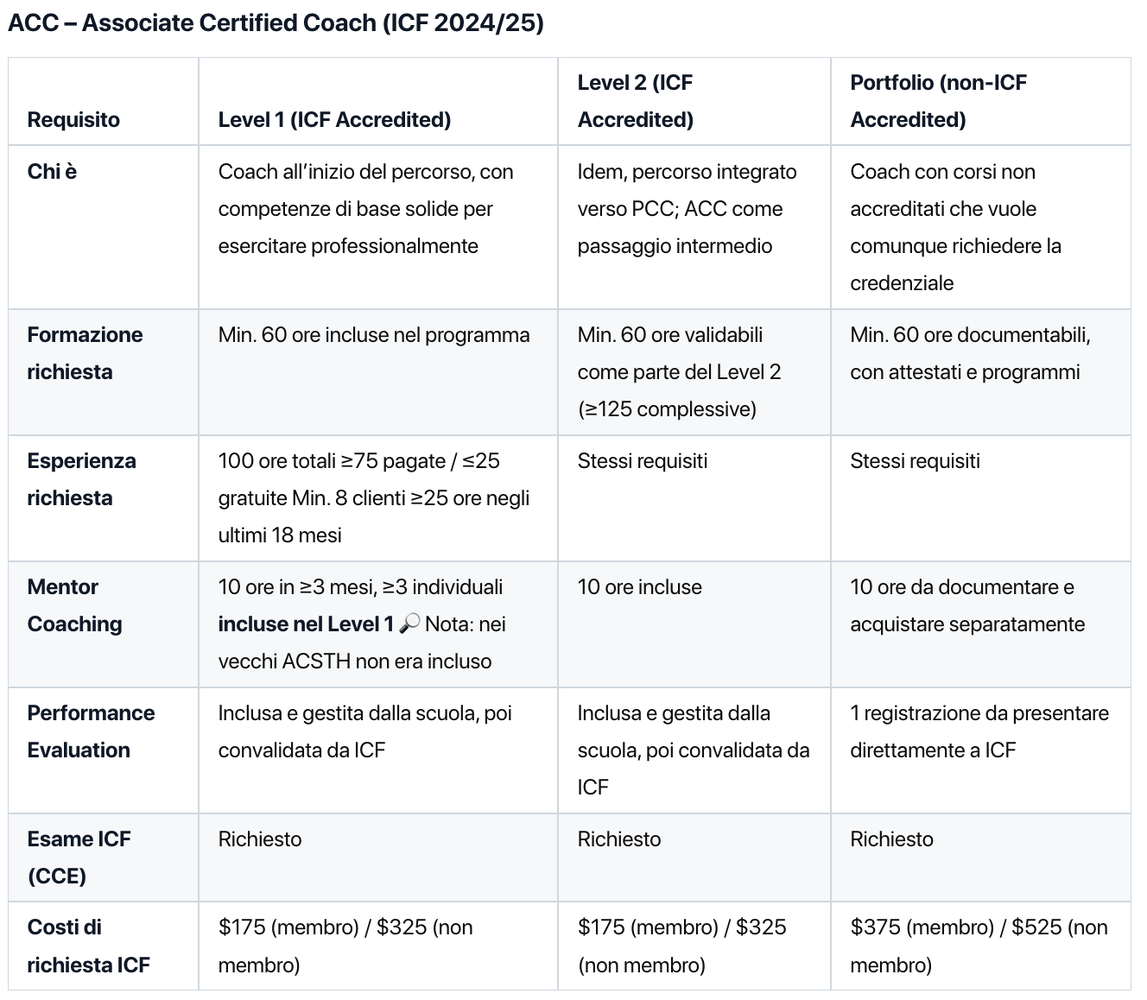
Task: Click the magnifying glass emoji in Mentor Coaching
Action: coord(409,625)
